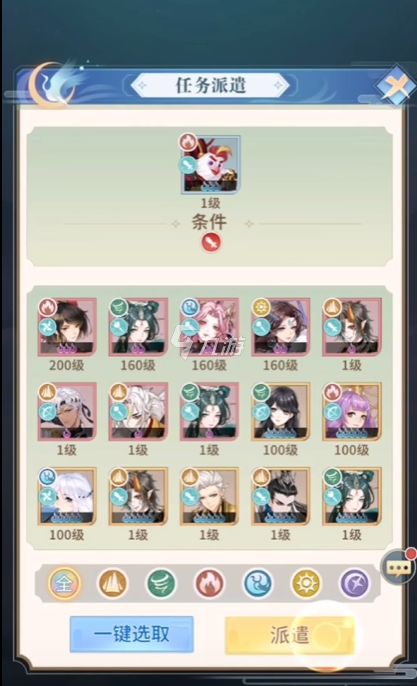Image resolution: width=417 pixels, height=686 pixels.
Task: Filter heroes by red fire element icon
Action: (x=210, y=583)
